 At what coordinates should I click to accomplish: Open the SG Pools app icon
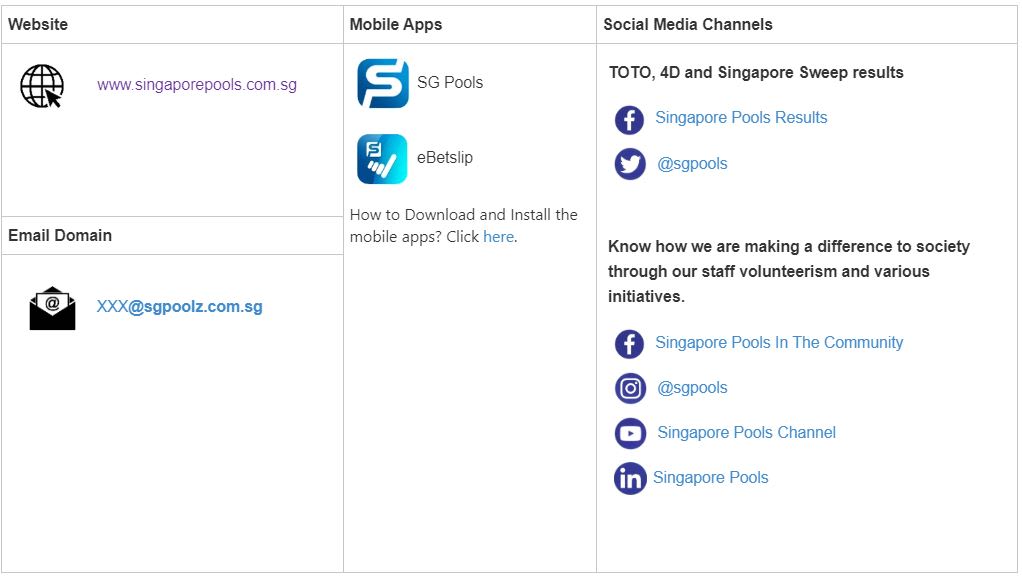pos(382,83)
